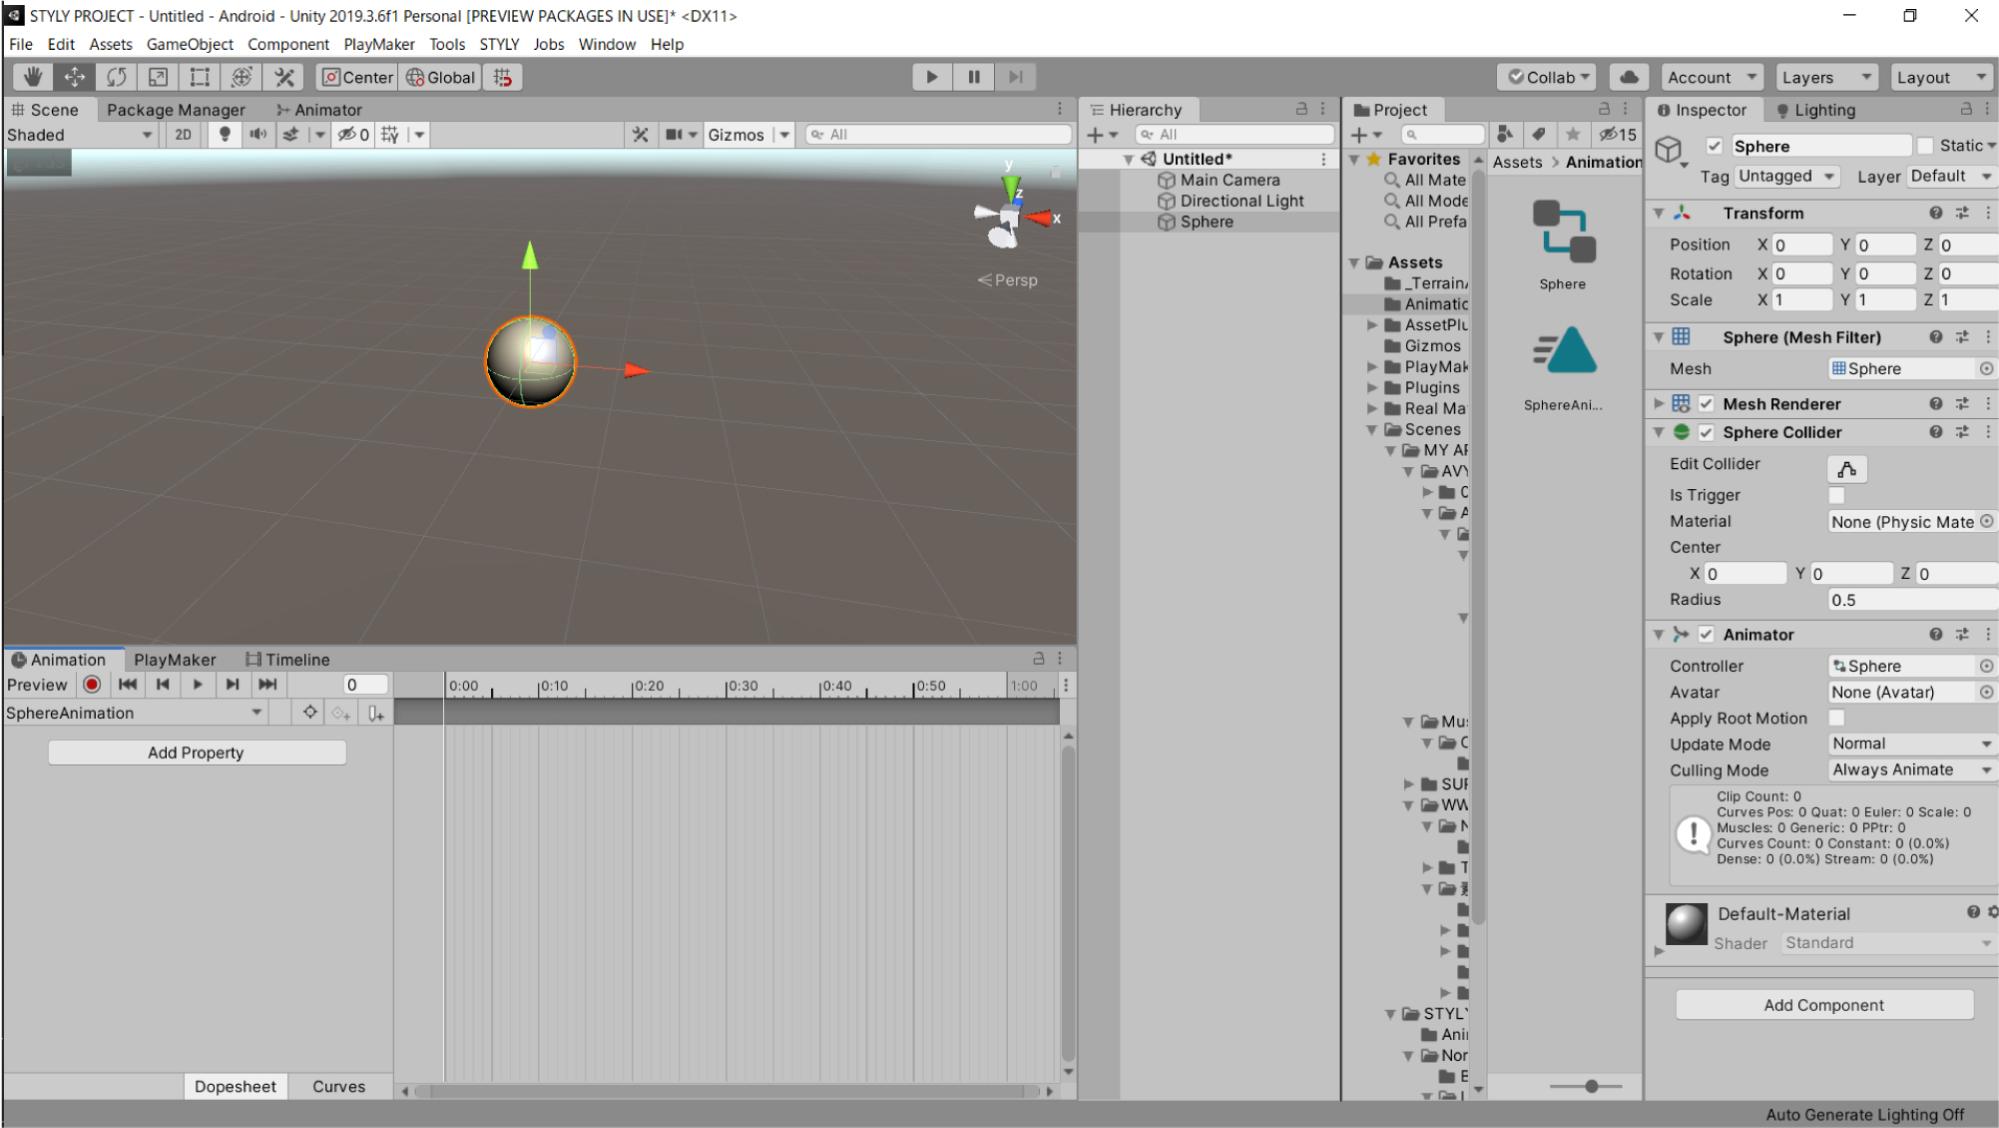This screenshot has height=1128, width=1999.
Task: Toggle scene audio speaker icon
Action: pyautogui.click(x=258, y=134)
